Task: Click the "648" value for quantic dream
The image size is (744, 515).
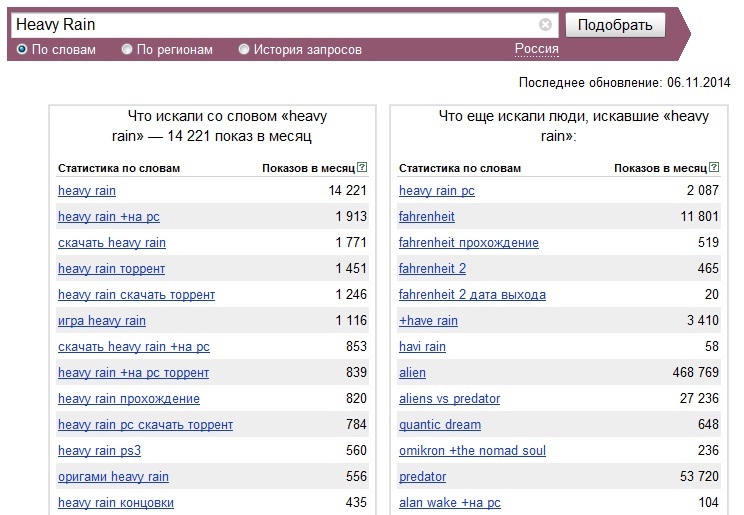Action: point(708,425)
